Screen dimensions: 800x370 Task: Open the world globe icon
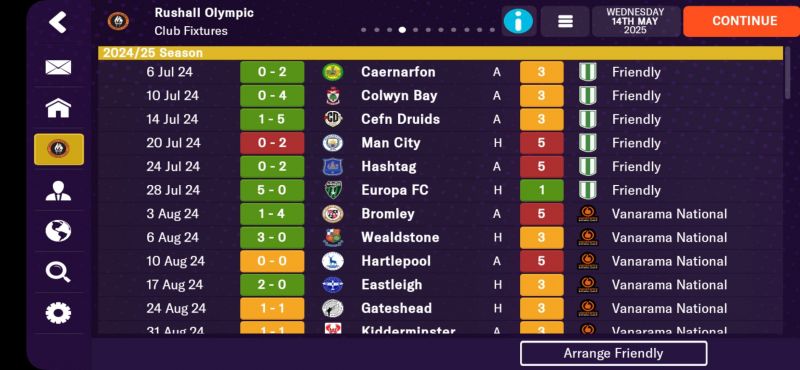tap(58, 231)
